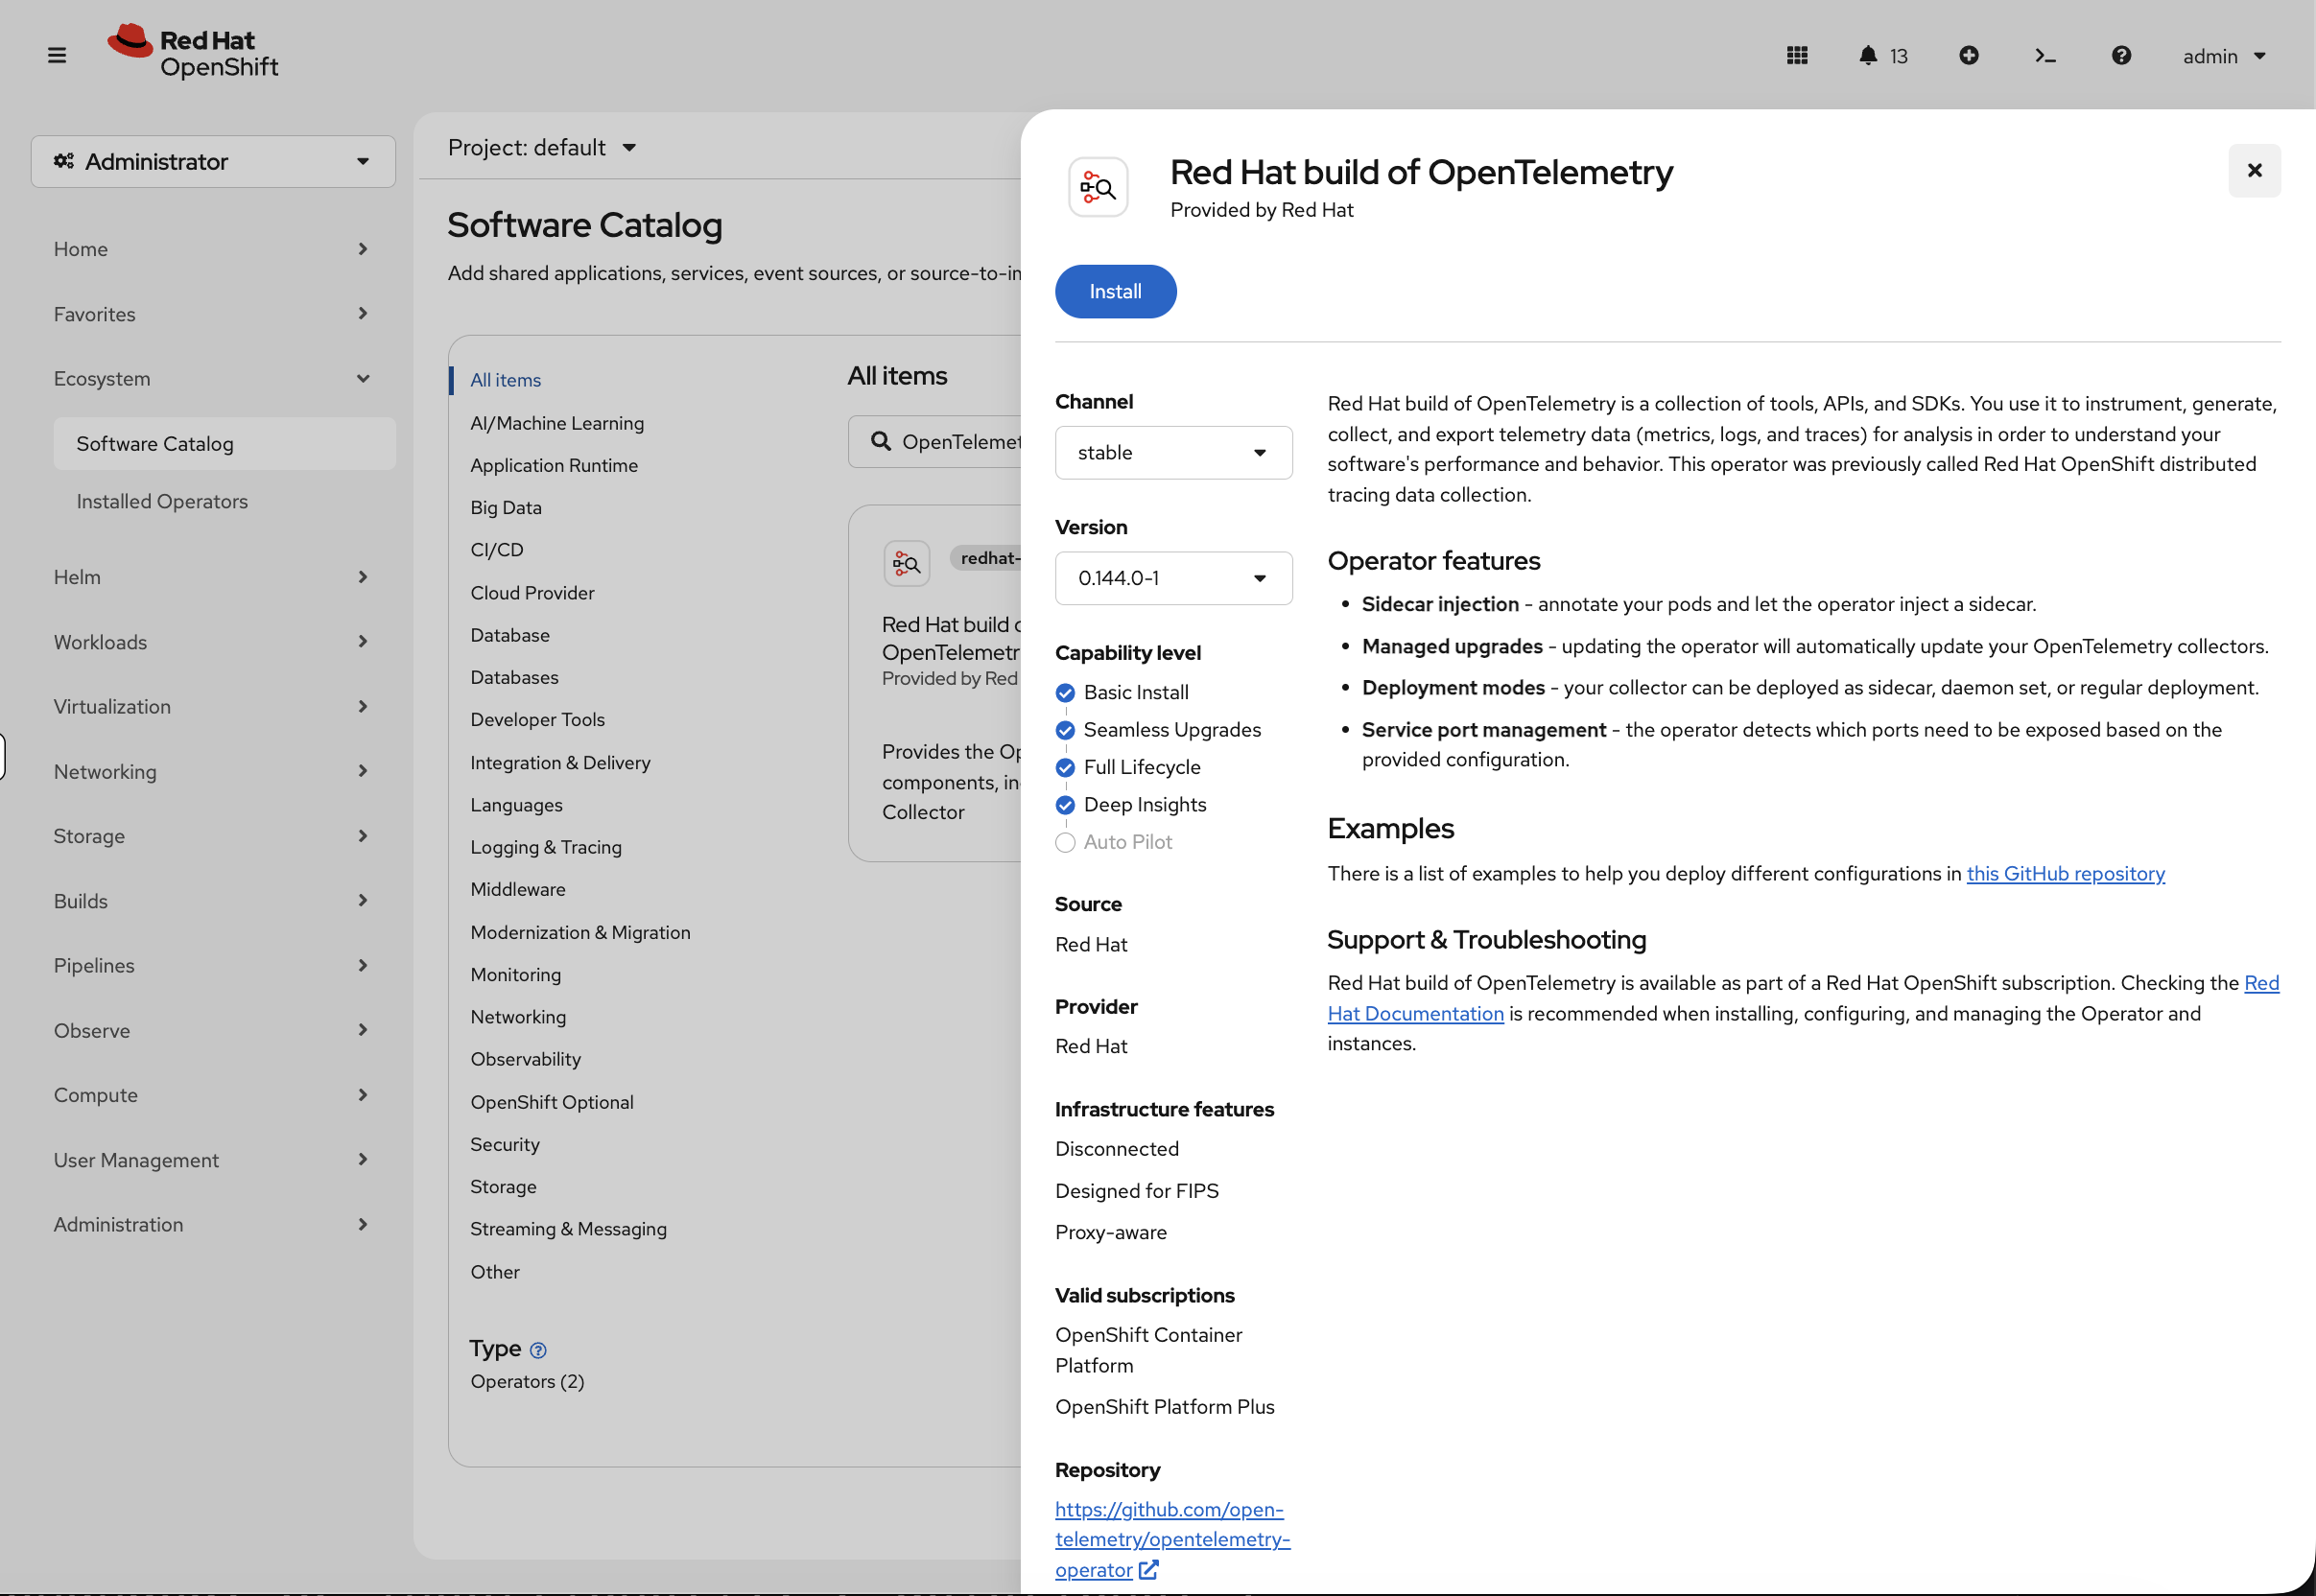The height and width of the screenshot is (1596, 2316).
Task: Open the help question mark icon
Action: (2121, 55)
